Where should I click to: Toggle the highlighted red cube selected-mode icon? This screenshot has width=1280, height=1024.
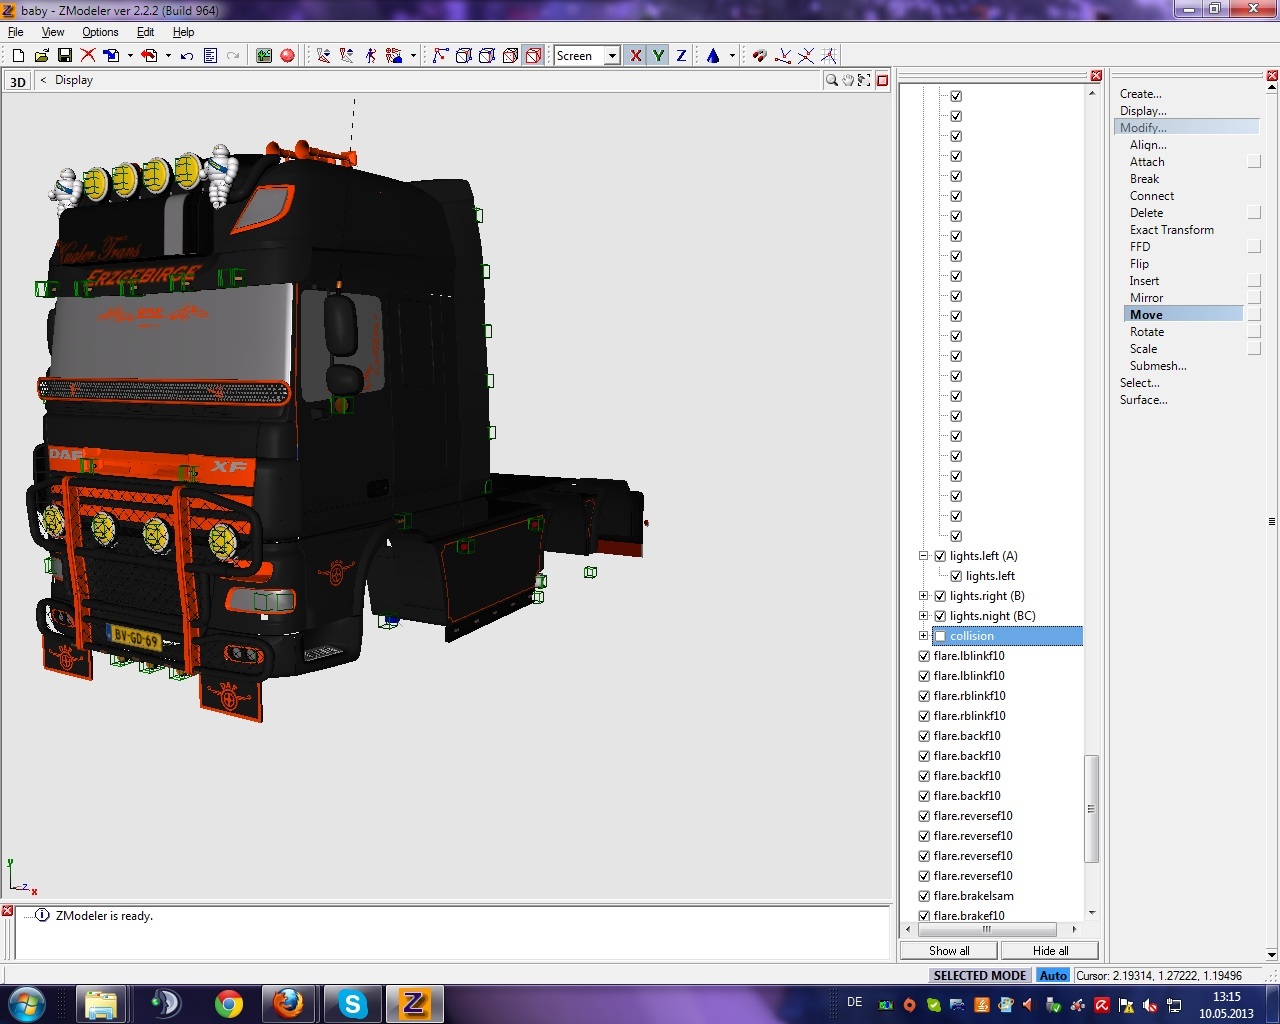click(534, 56)
